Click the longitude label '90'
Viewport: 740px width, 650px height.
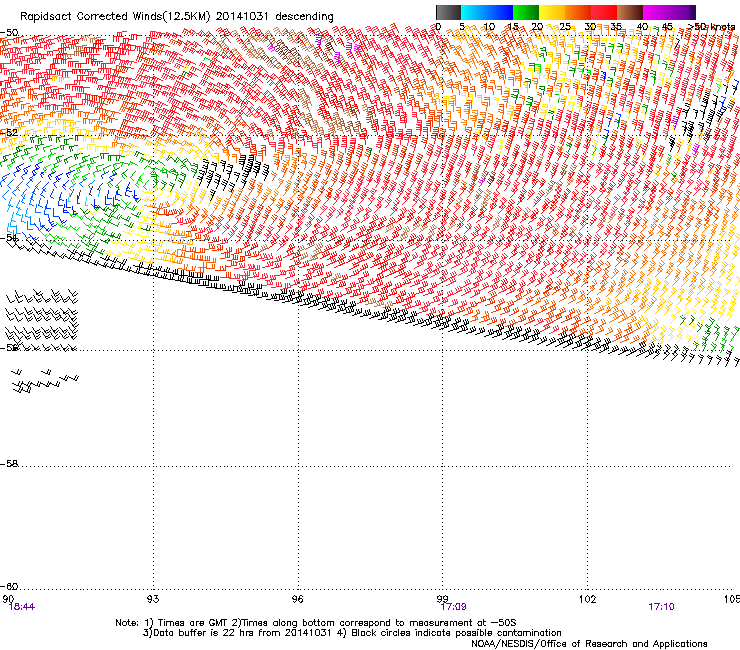(x=8, y=599)
